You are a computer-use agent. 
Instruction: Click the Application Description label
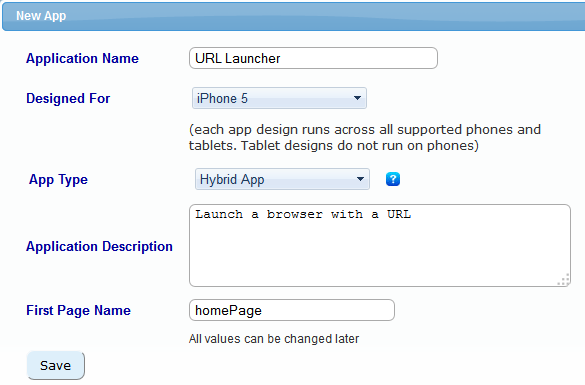(x=99, y=247)
